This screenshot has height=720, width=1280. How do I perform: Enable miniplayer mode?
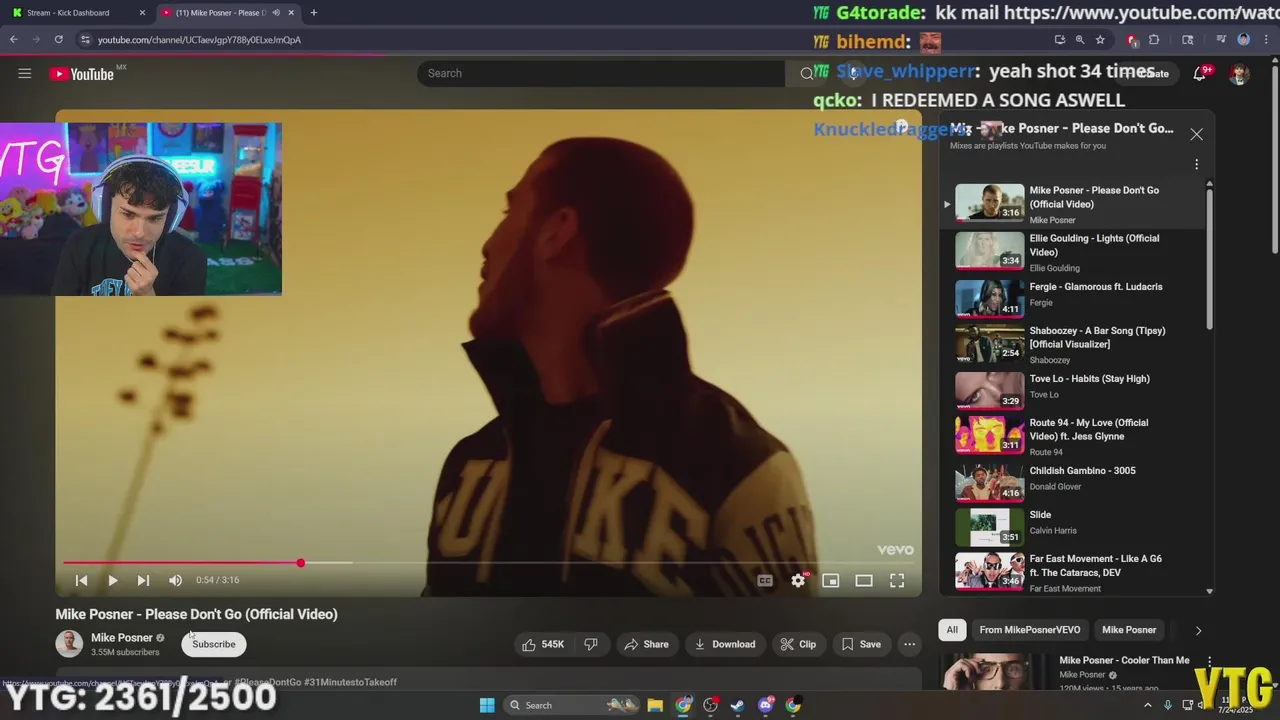pyautogui.click(x=830, y=580)
